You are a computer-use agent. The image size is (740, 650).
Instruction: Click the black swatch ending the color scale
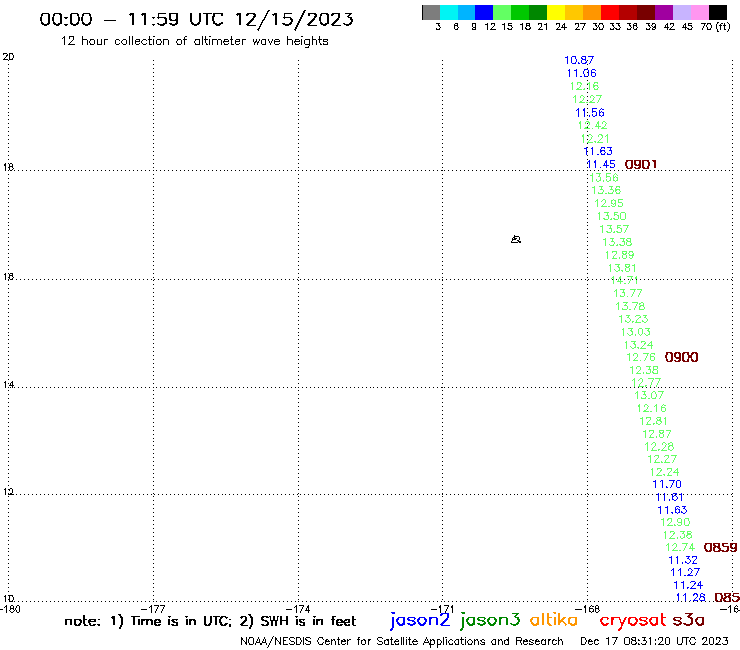tap(717, 12)
